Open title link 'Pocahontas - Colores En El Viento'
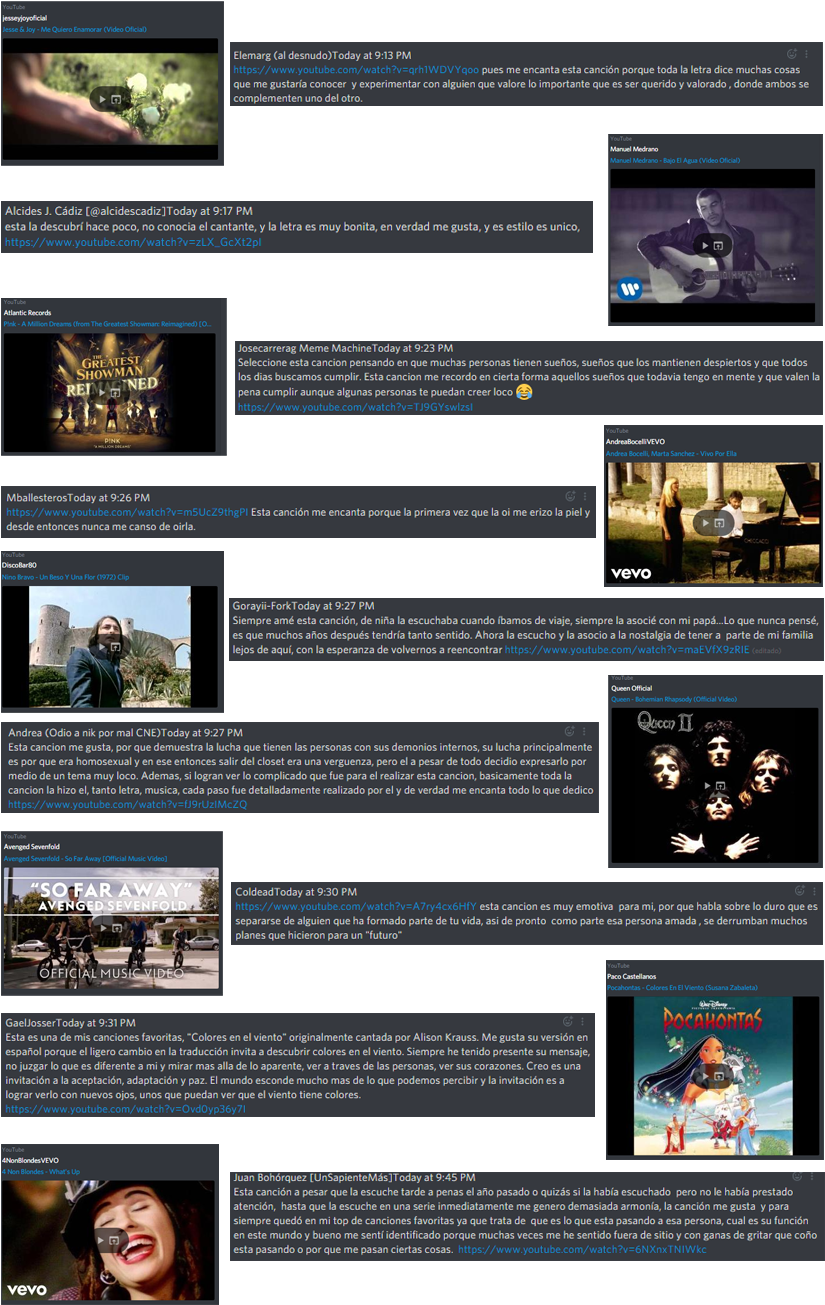Screen dimensions: 825x1305 click(682, 987)
